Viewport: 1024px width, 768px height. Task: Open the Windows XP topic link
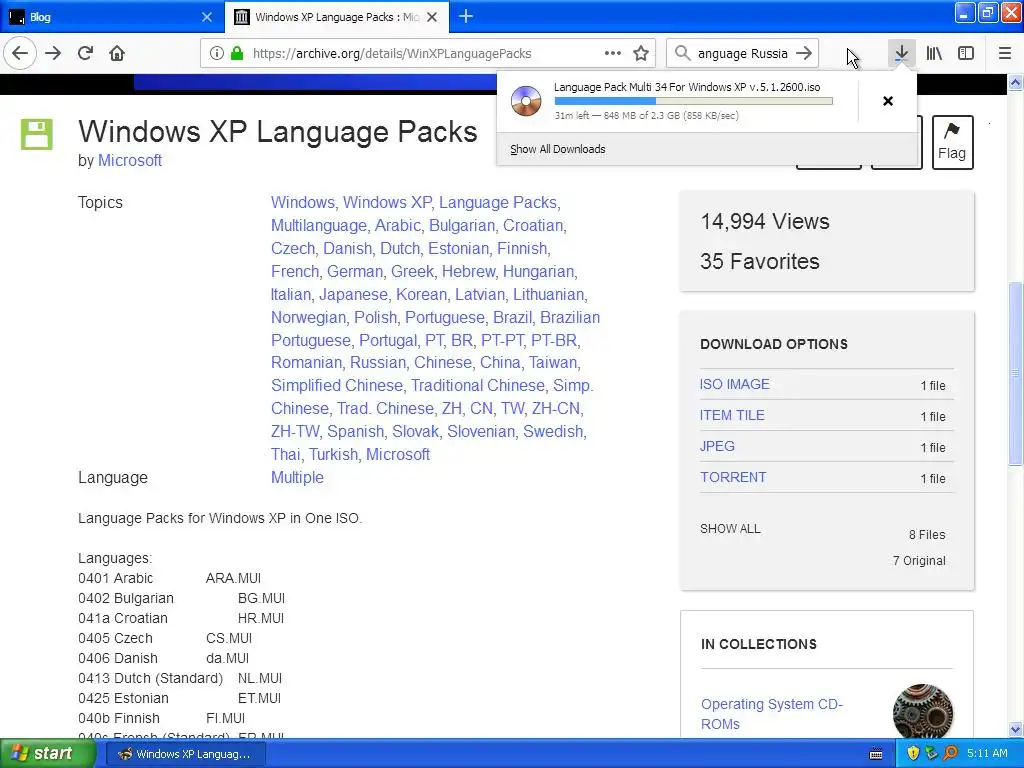click(x=387, y=202)
